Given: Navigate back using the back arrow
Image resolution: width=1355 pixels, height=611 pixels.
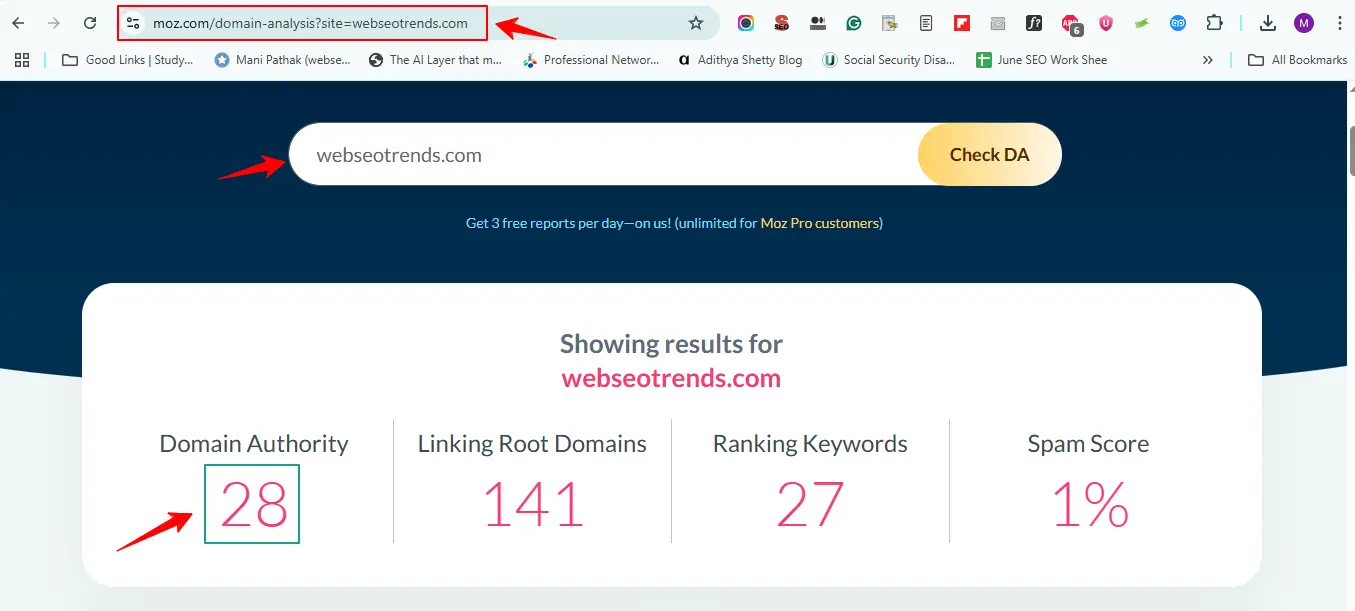Looking at the screenshot, I should click(17, 22).
